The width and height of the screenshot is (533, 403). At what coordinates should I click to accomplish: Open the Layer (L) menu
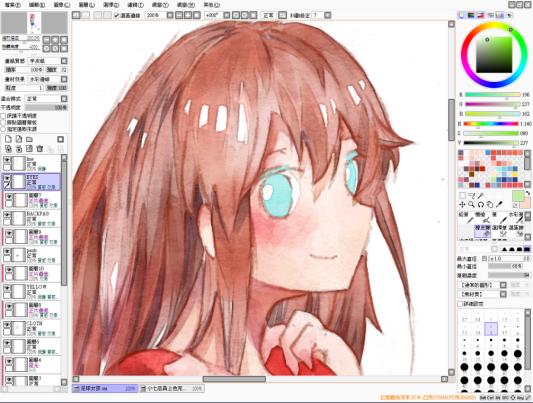pos(87,5)
